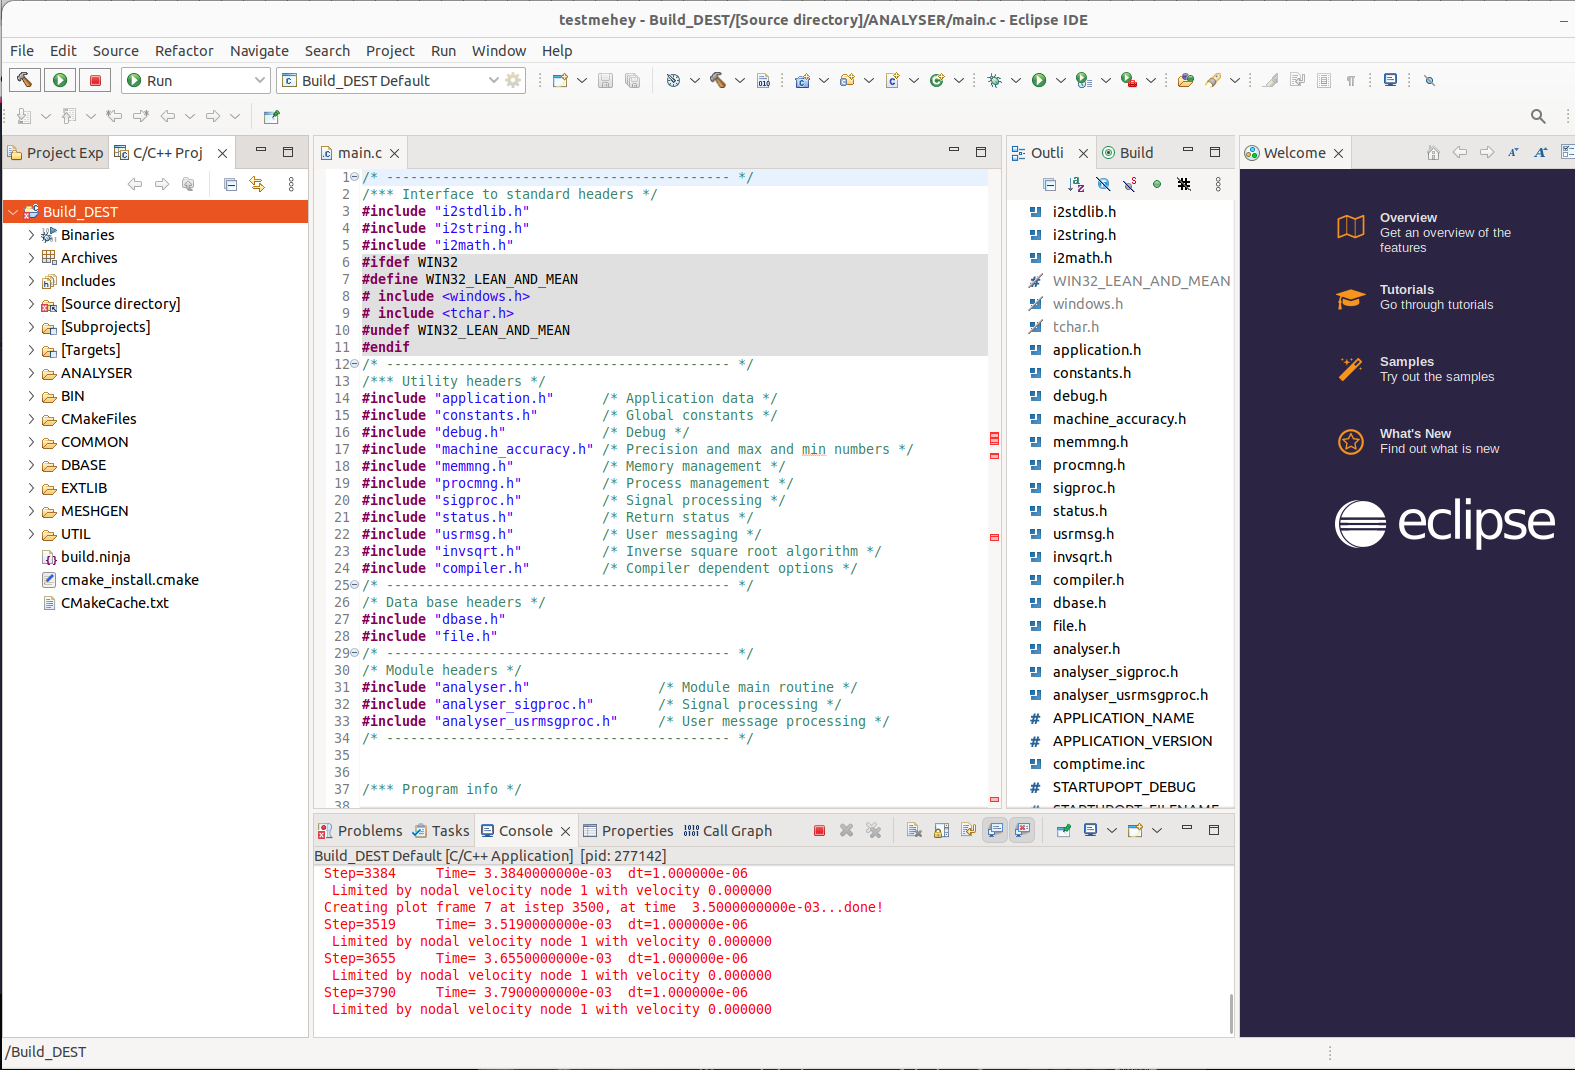
Task: Toggle Show Console When Standard Error Changes
Action: coord(1022,830)
